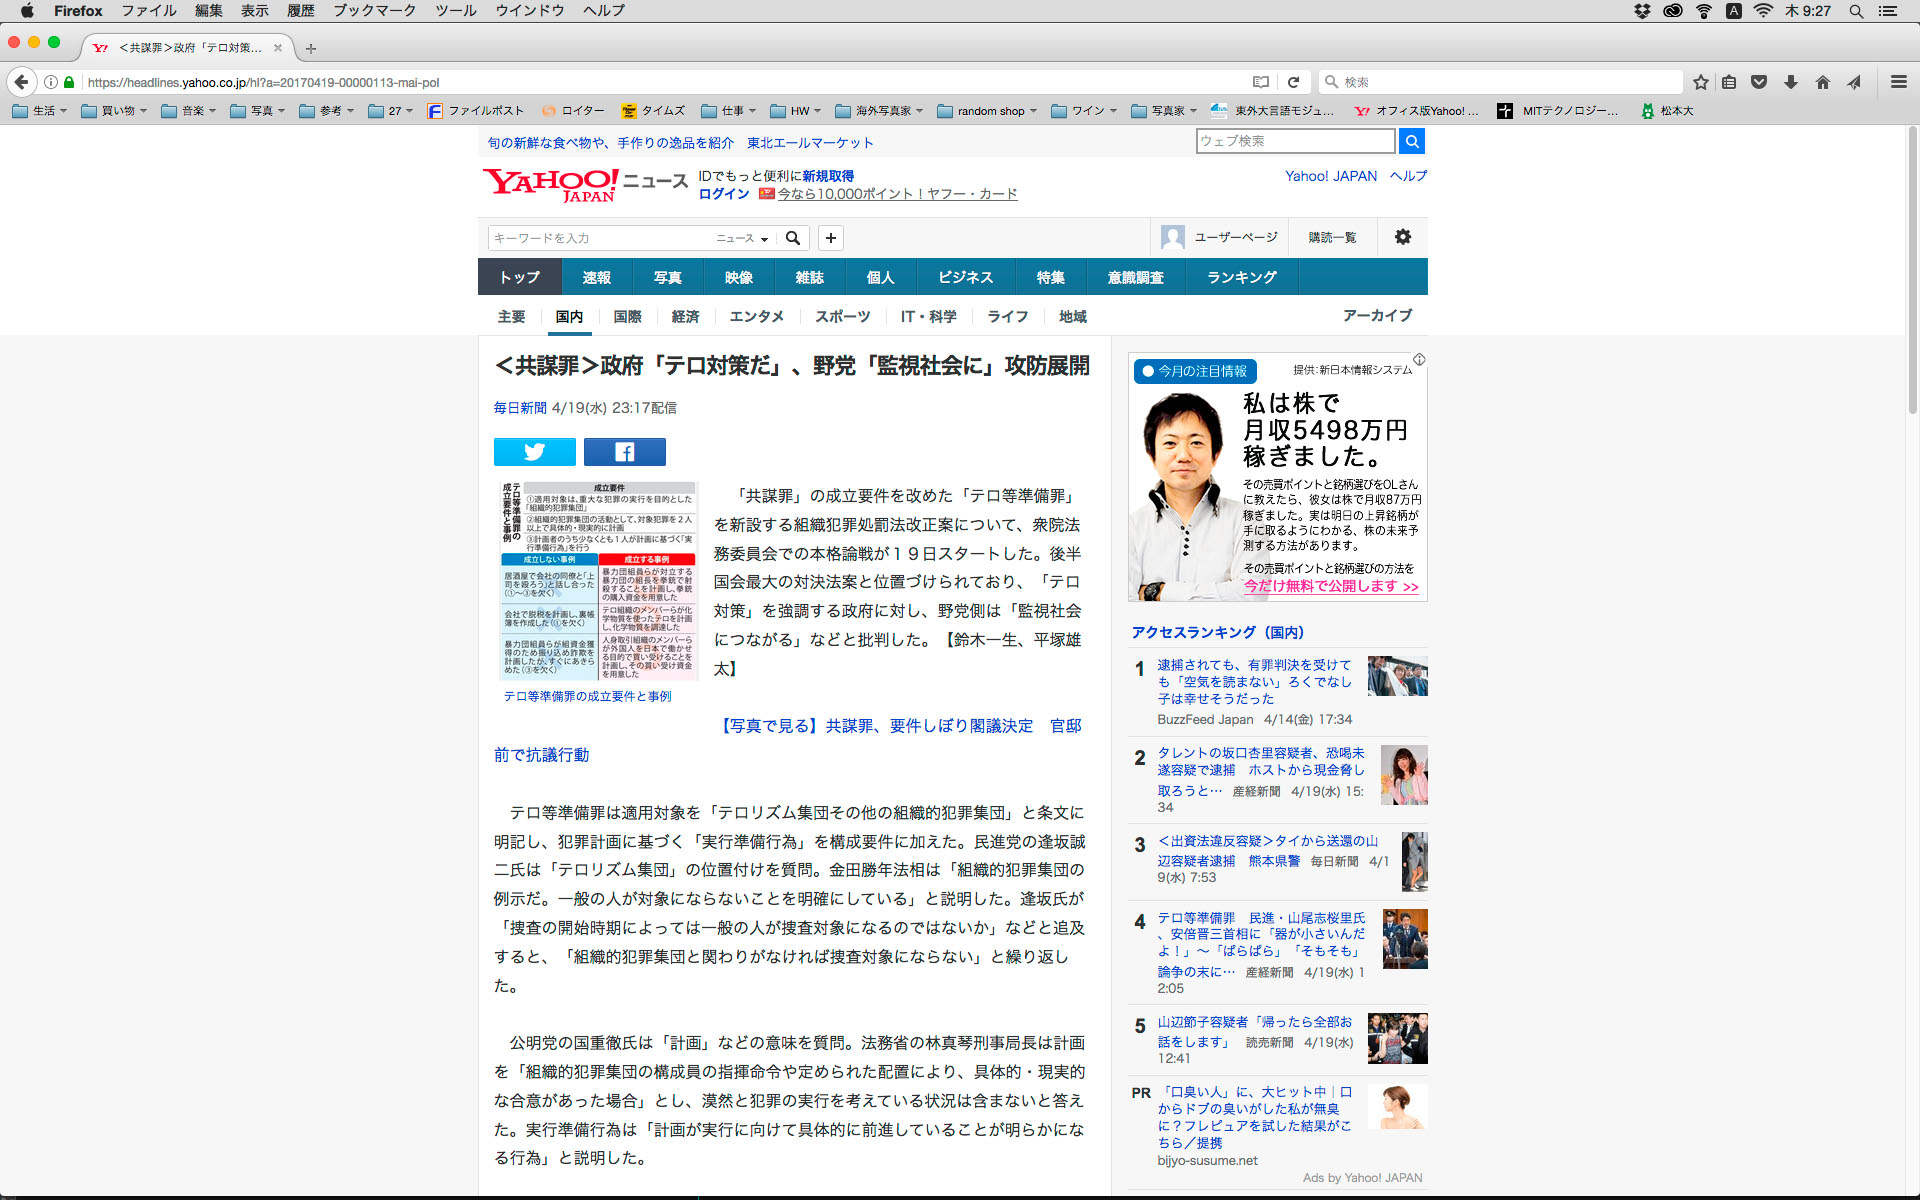Open Firefox downloads arrow icon
1920x1200 pixels.
point(1791,82)
